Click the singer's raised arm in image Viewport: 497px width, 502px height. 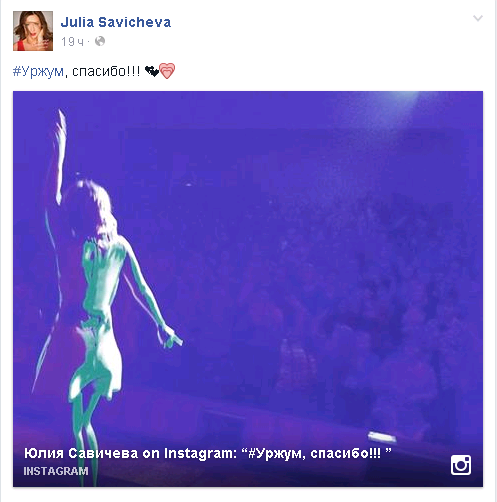tap(60, 157)
